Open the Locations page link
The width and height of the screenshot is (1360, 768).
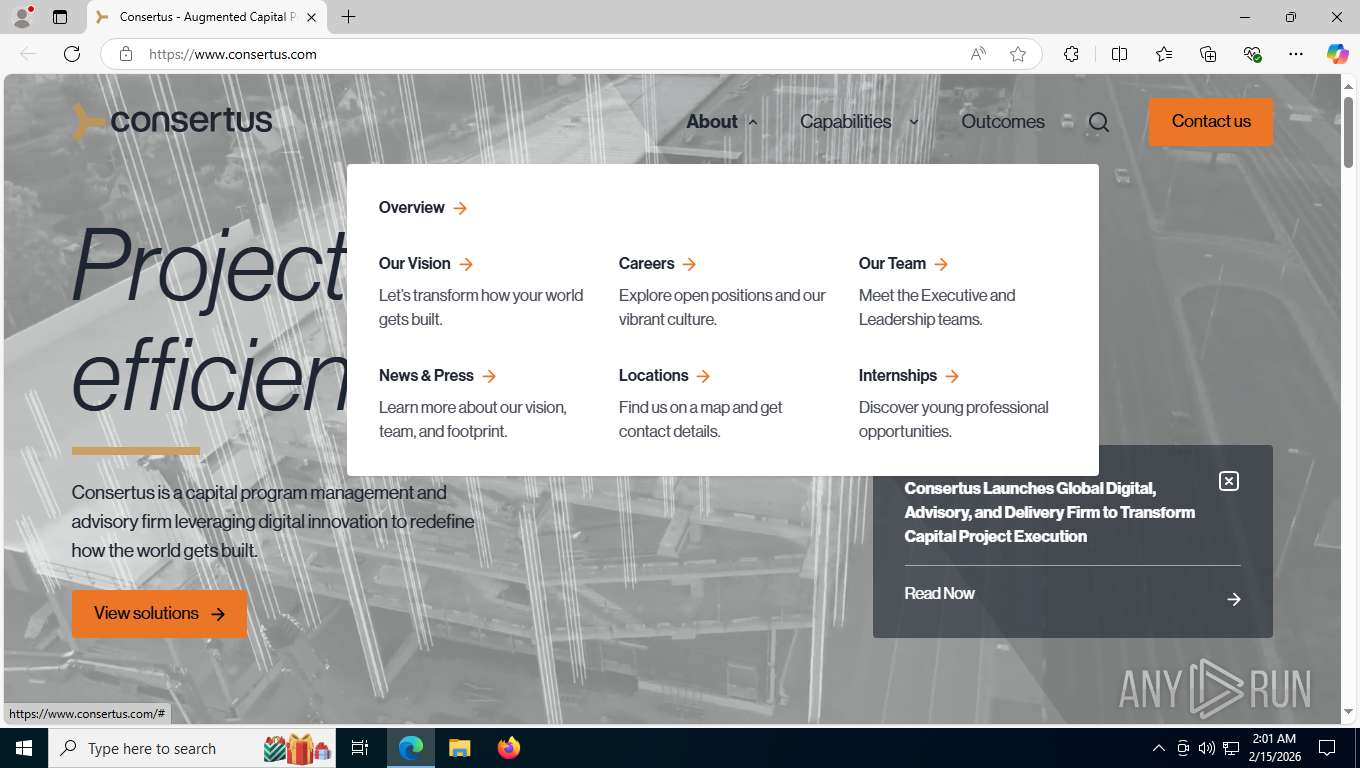click(x=664, y=376)
